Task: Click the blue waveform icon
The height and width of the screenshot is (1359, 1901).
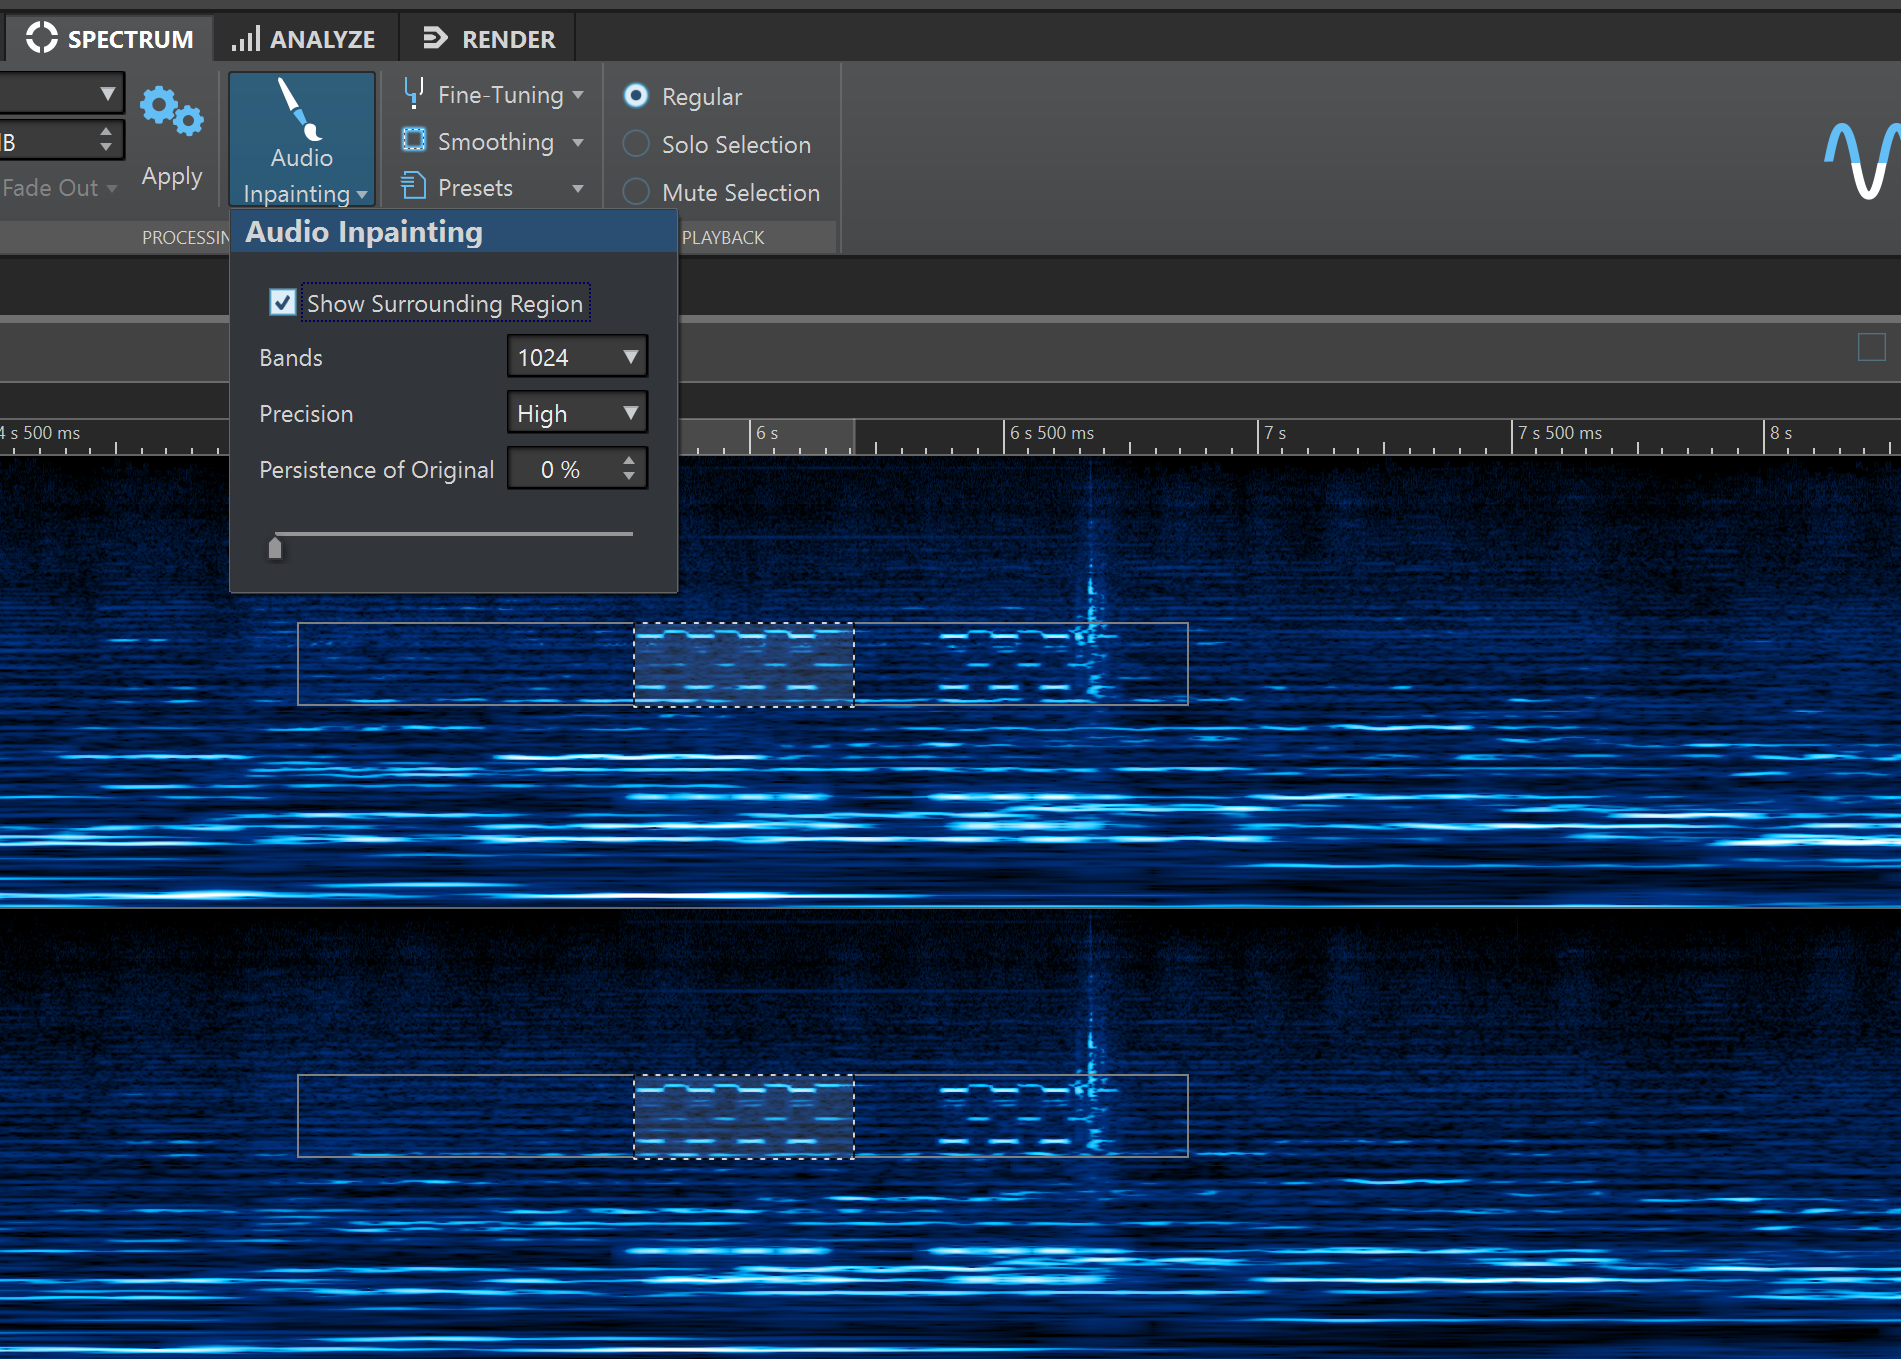Action: [x=1861, y=160]
